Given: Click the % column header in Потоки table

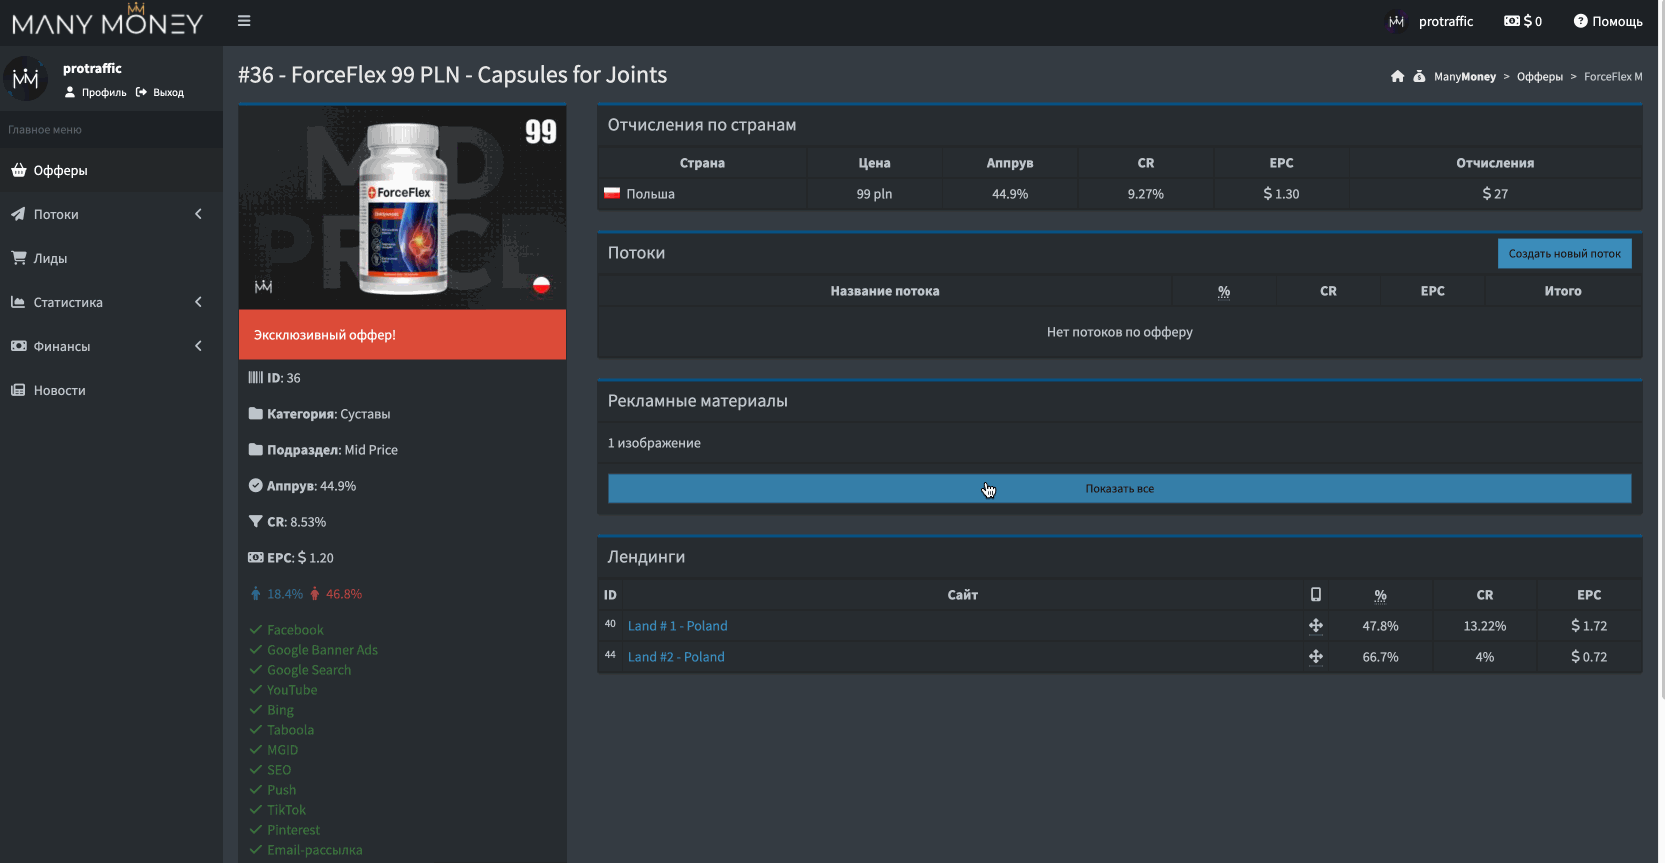Looking at the screenshot, I should pos(1224,291).
